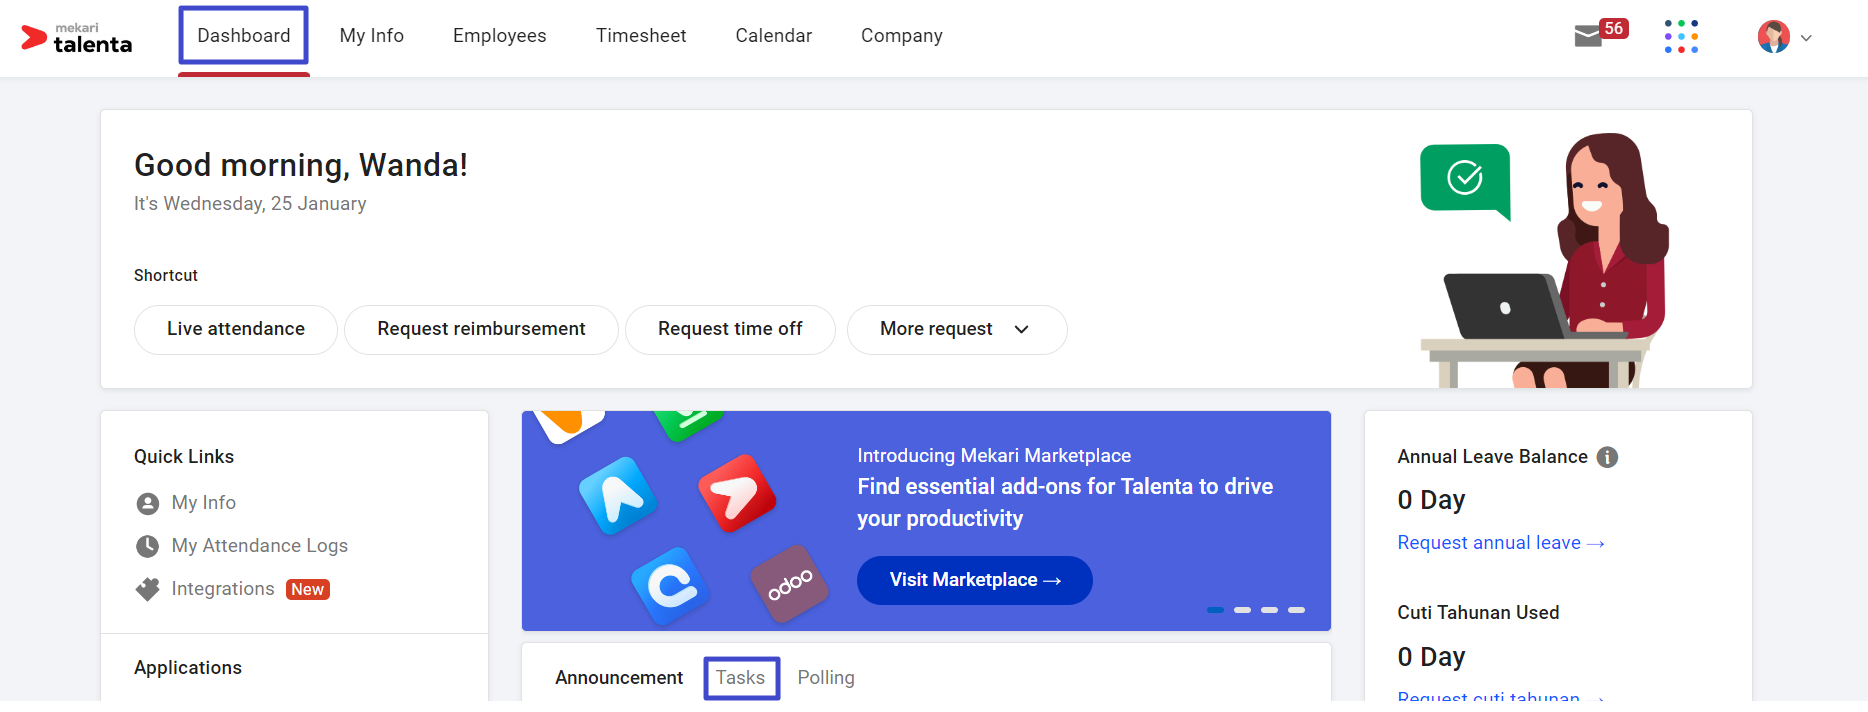Select the second banner carousel indicator
Image resolution: width=1868 pixels, height=712 pixels.
click(x=1242, y=610)
